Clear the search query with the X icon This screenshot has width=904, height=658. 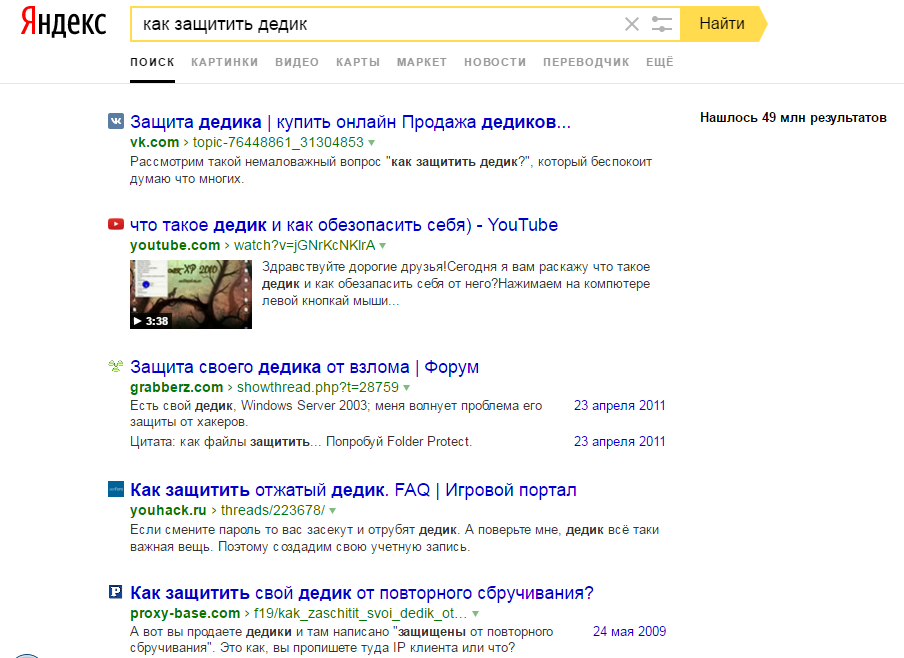click(x=632, y=24)
